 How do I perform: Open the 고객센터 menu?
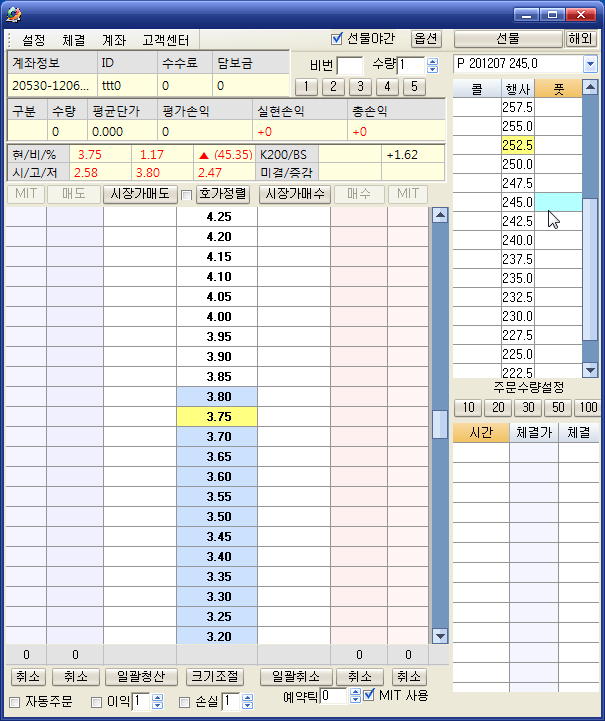[166, 40]
